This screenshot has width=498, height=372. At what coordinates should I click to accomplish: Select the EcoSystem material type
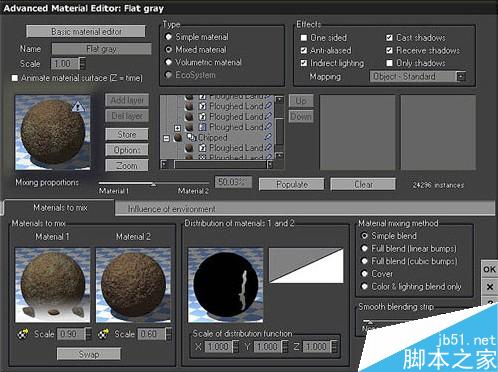[x=169, y=75]
